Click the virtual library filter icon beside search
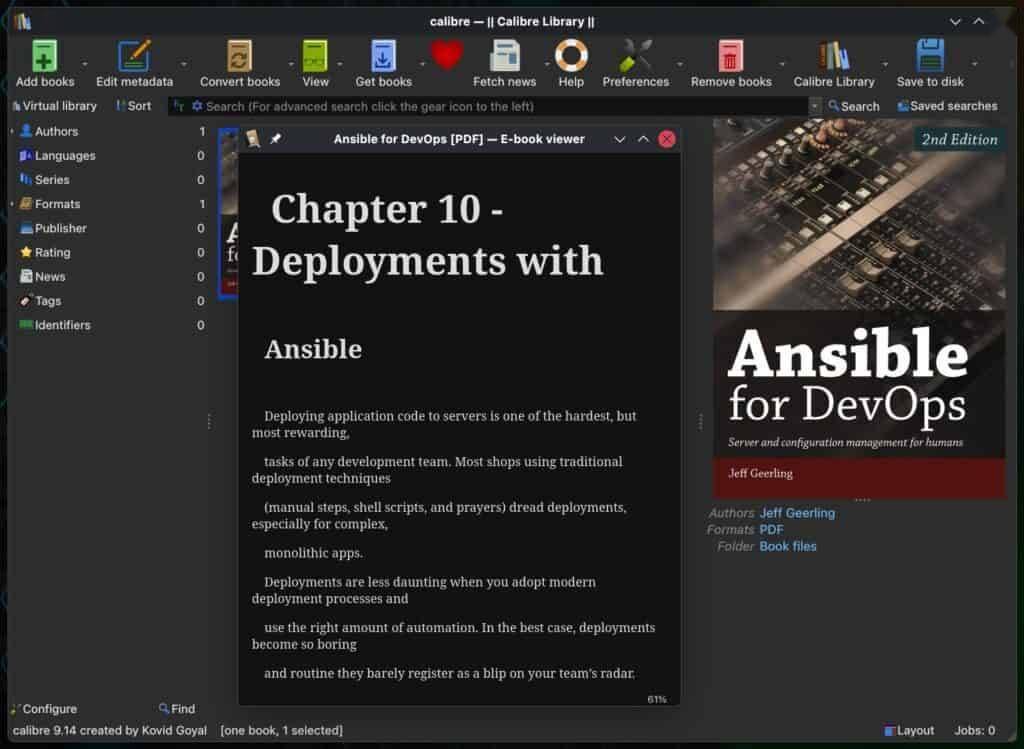The width and height of the screenshot is (1024, 749). pos(178,106)
